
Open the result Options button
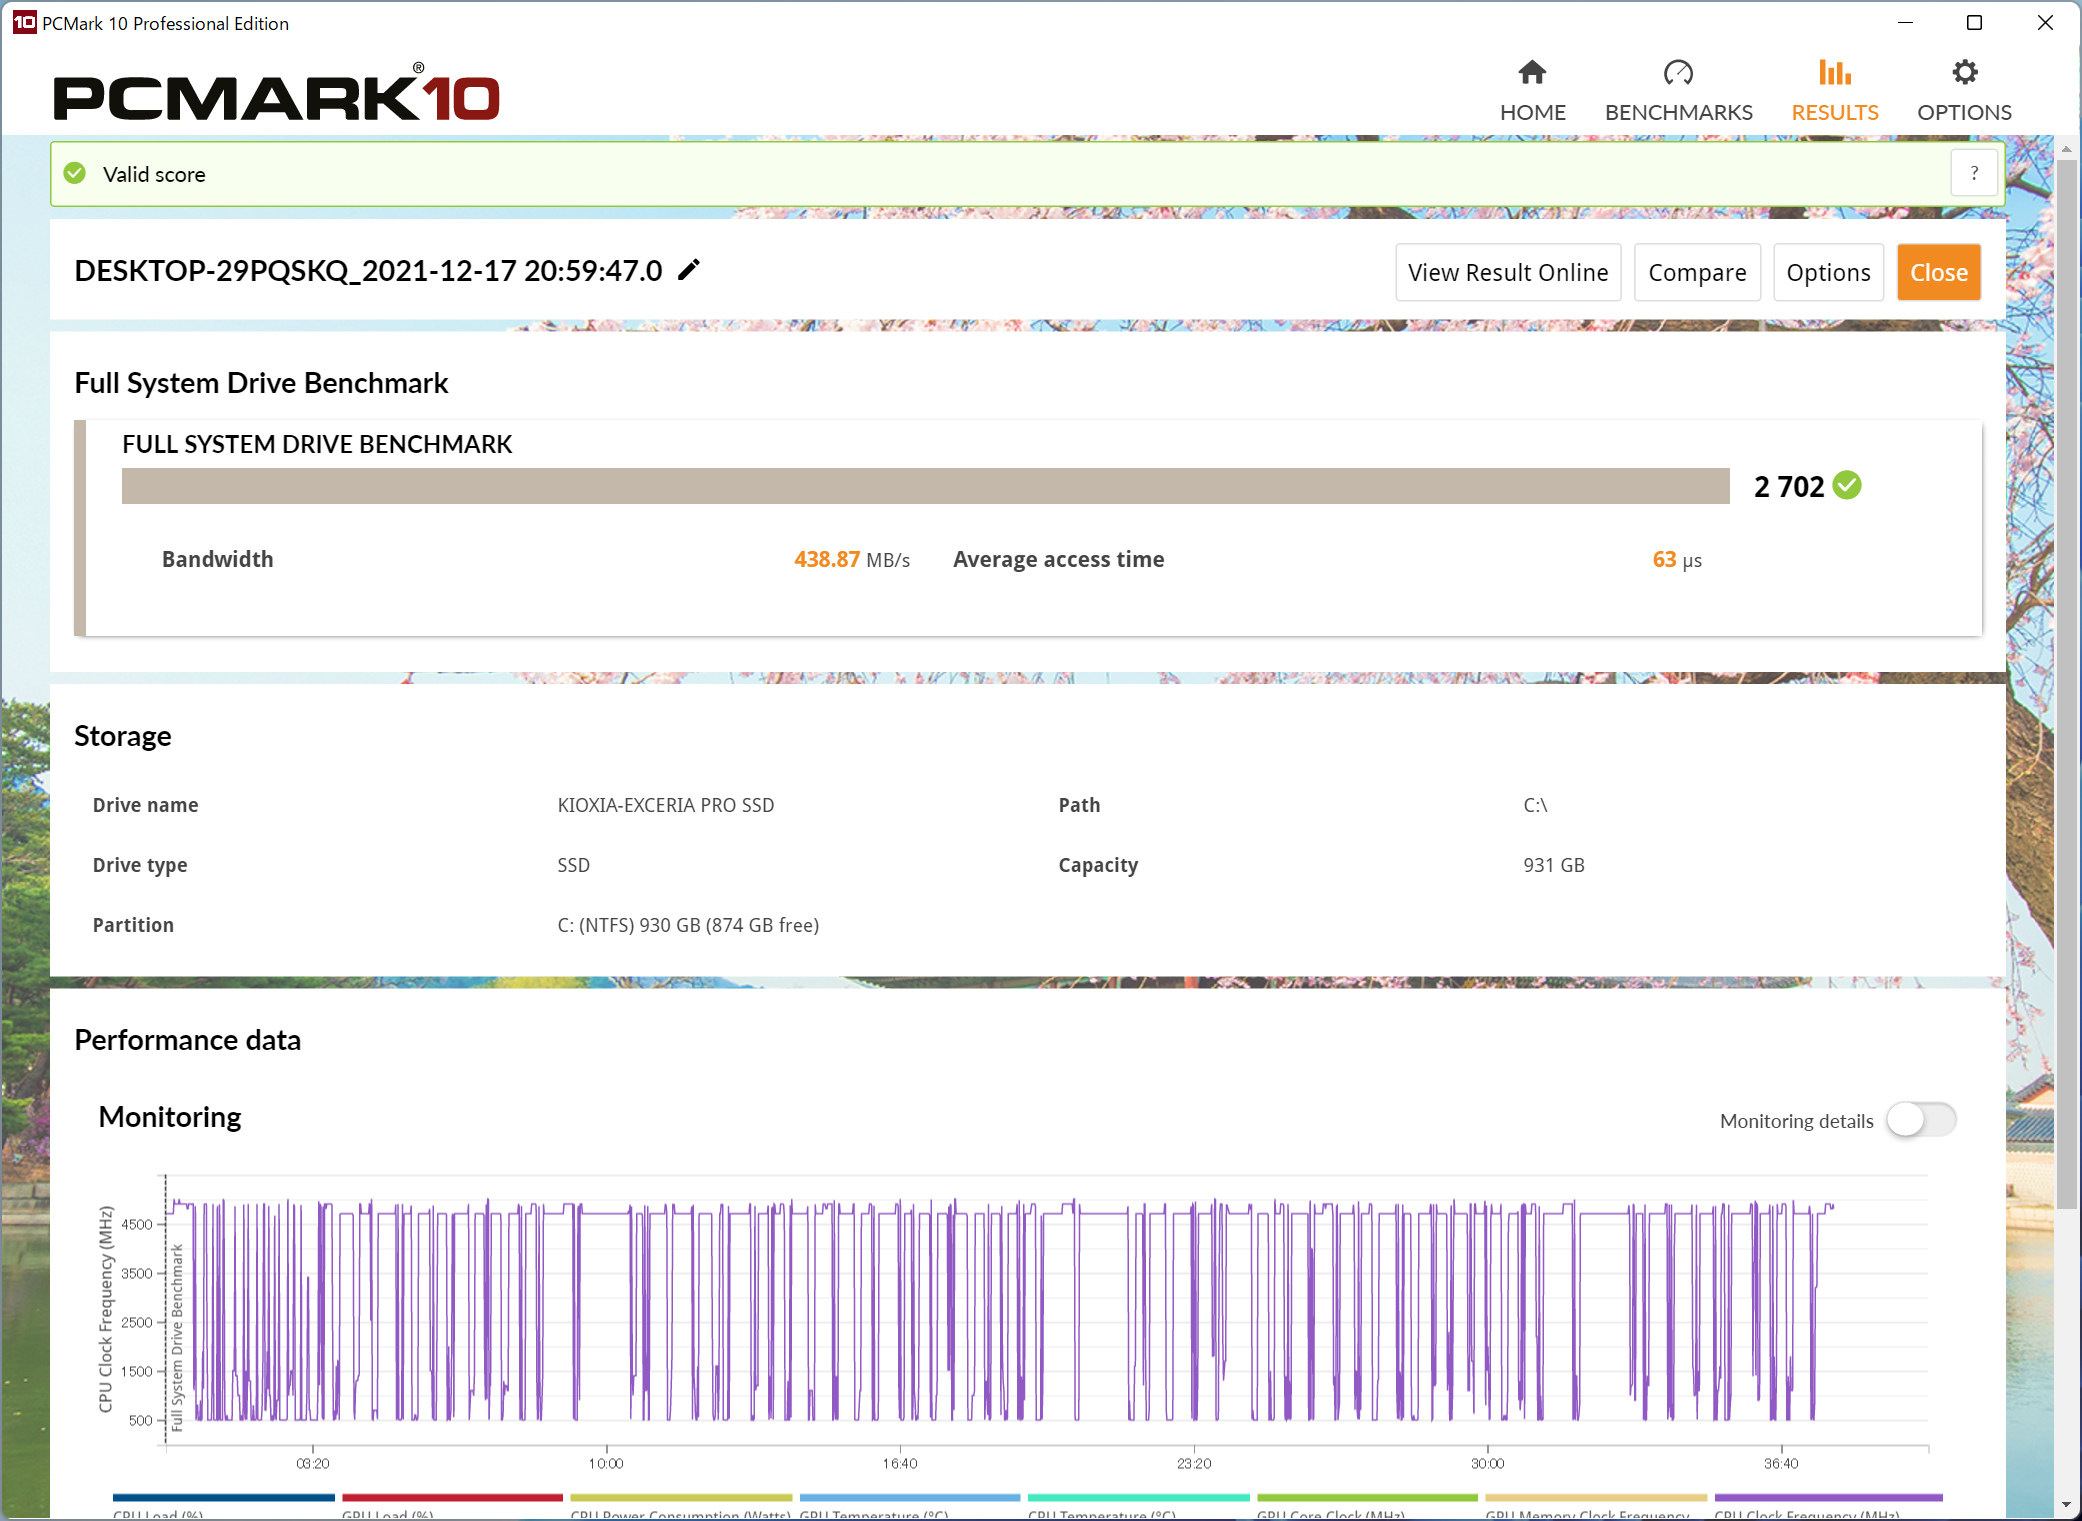1827,272
